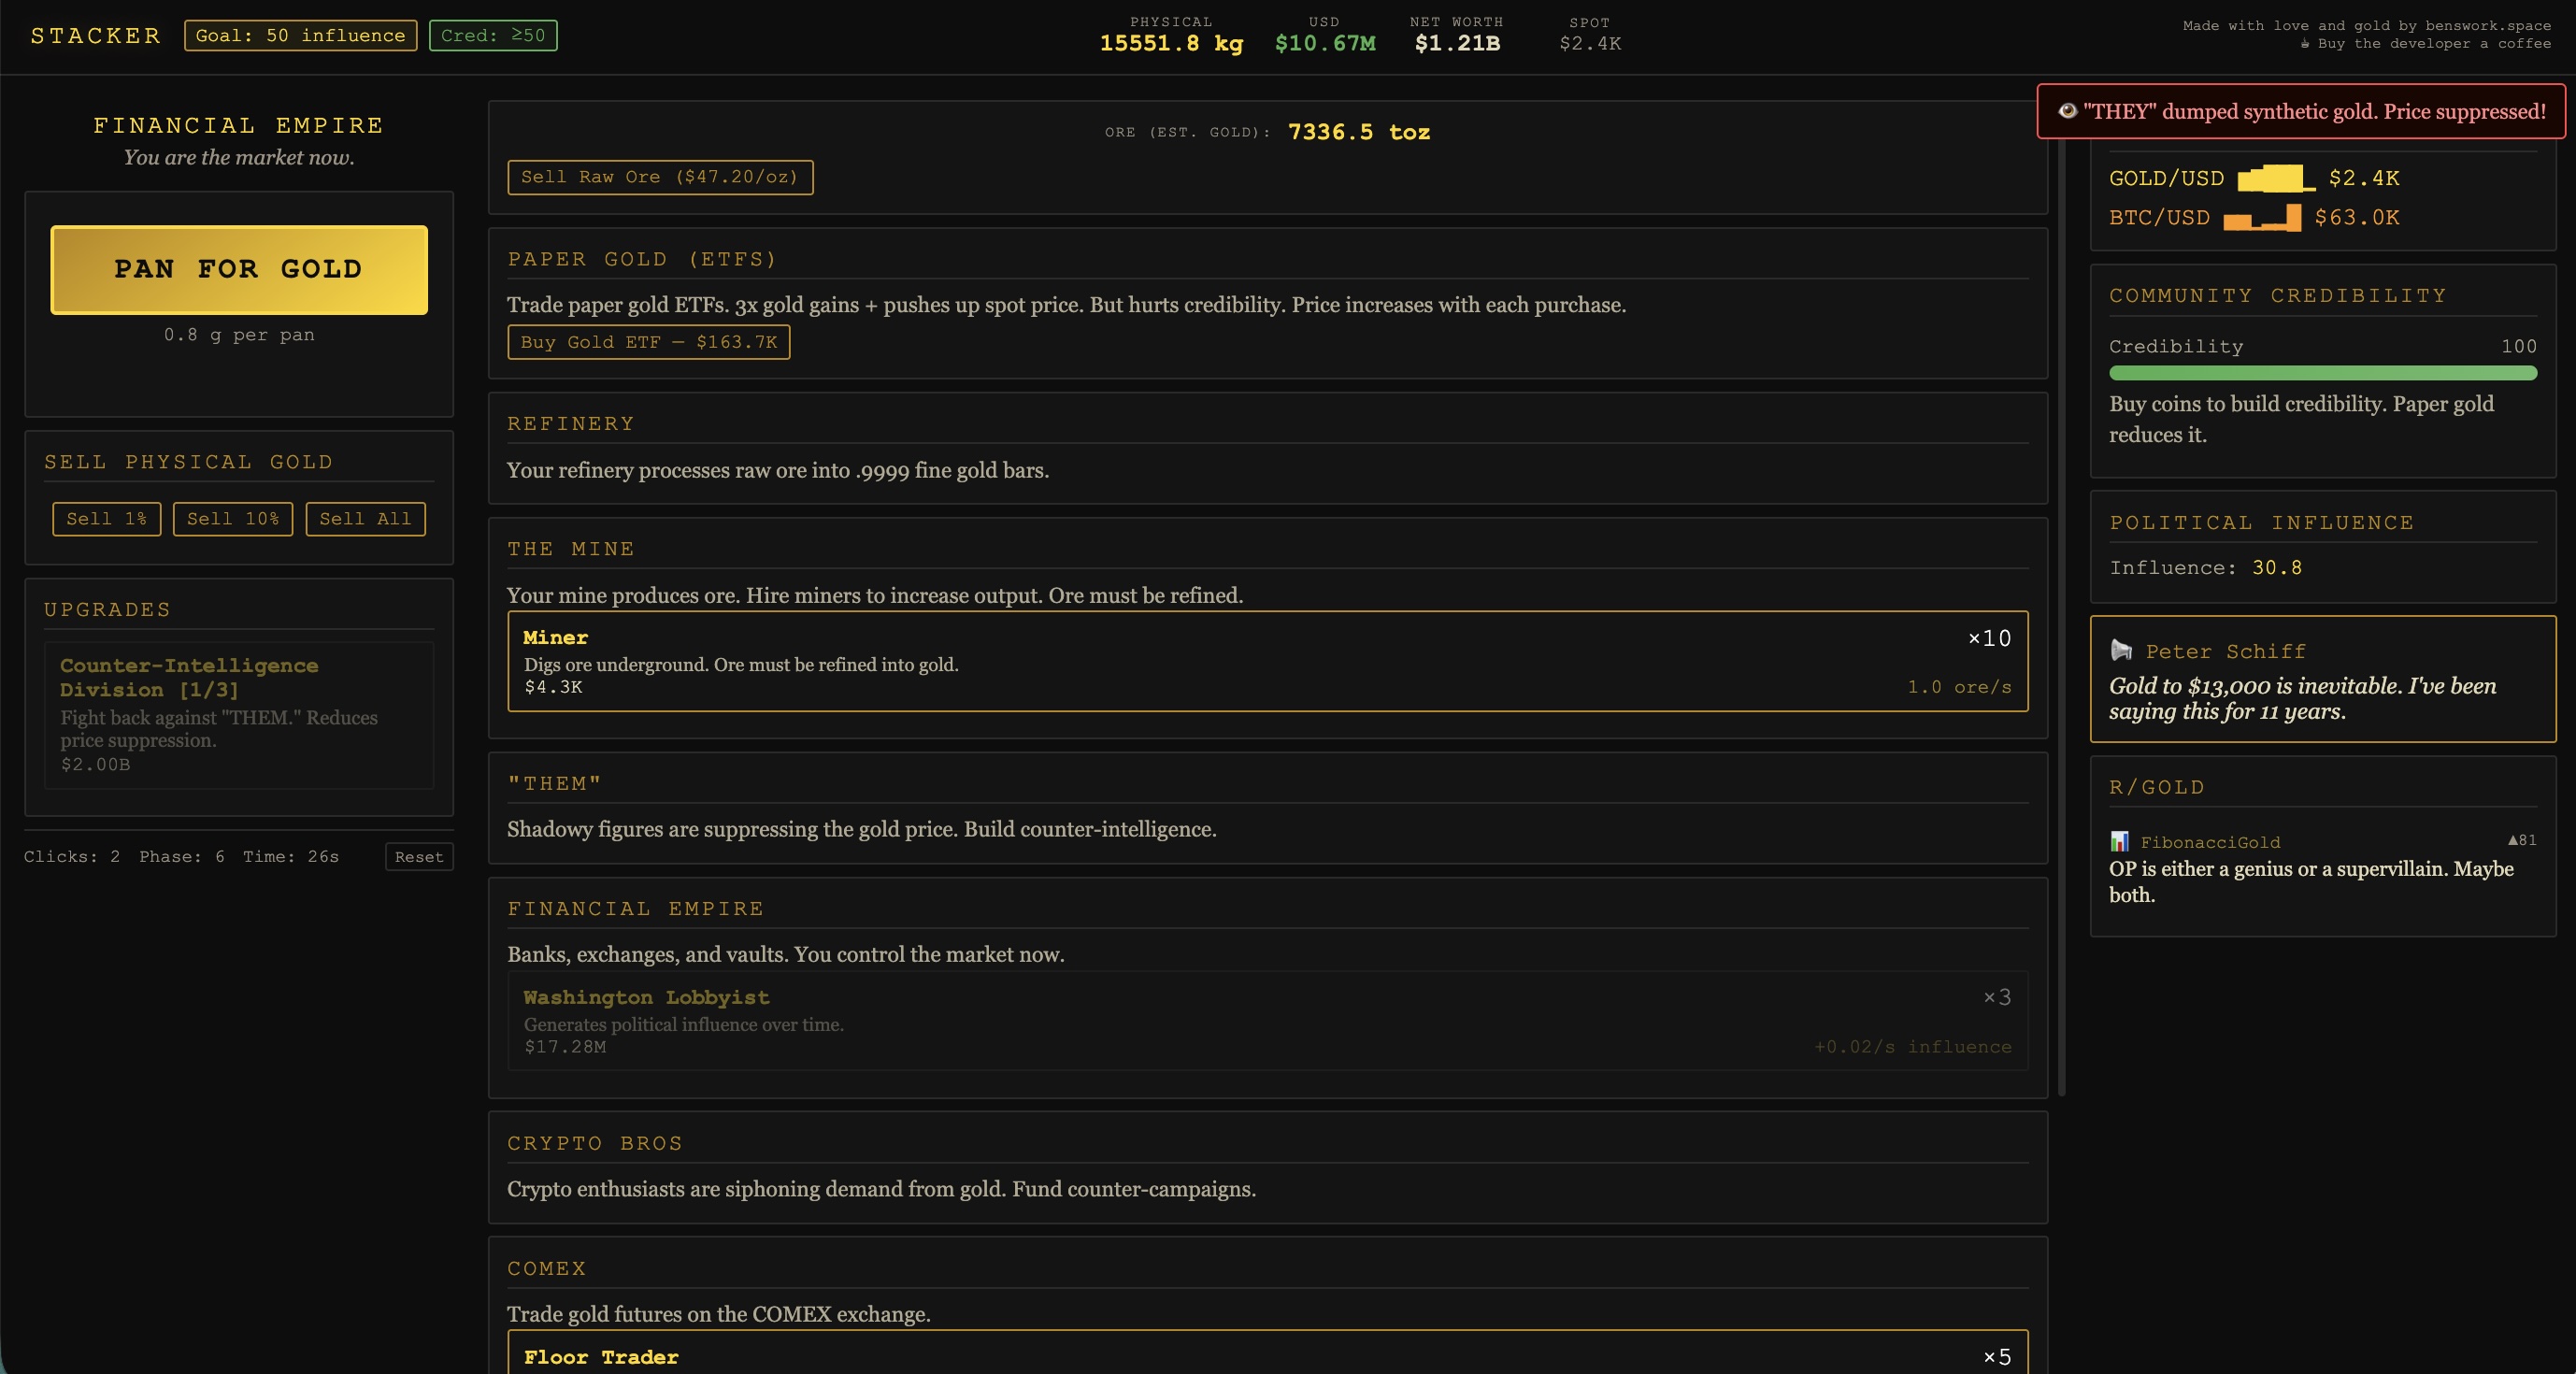Purchase the Washington Lobbyist

pyautogui.click(x=1267, y=1020)
